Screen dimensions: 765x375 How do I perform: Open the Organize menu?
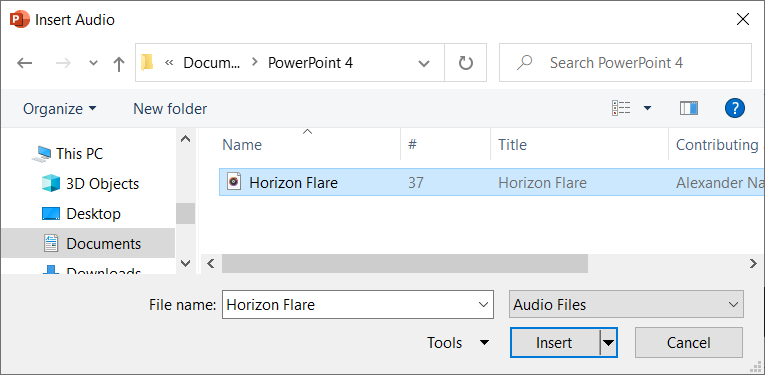pyautogui.click(x=60, y=108)
